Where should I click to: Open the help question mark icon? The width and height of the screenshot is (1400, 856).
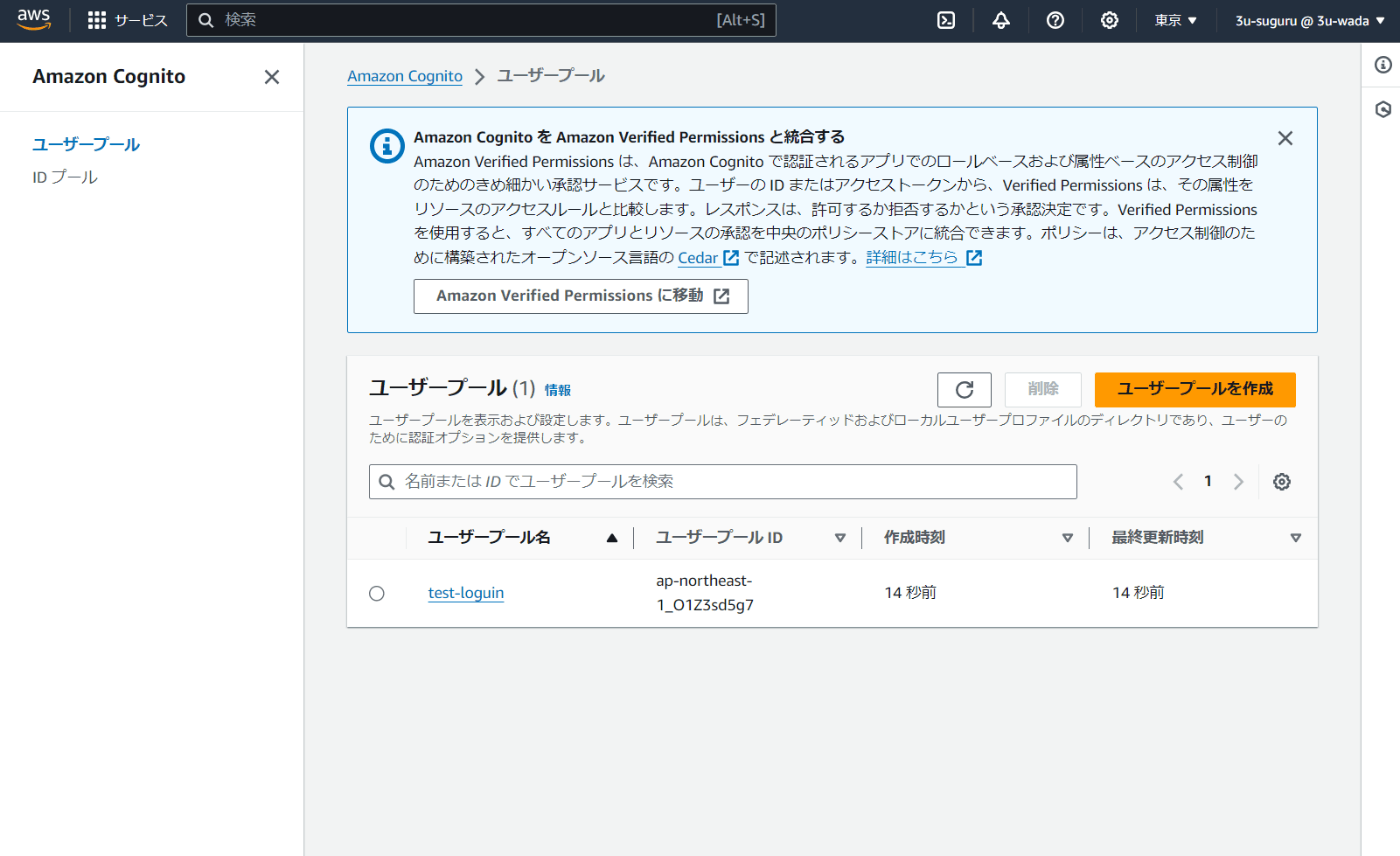click(x=1055, y=20)
